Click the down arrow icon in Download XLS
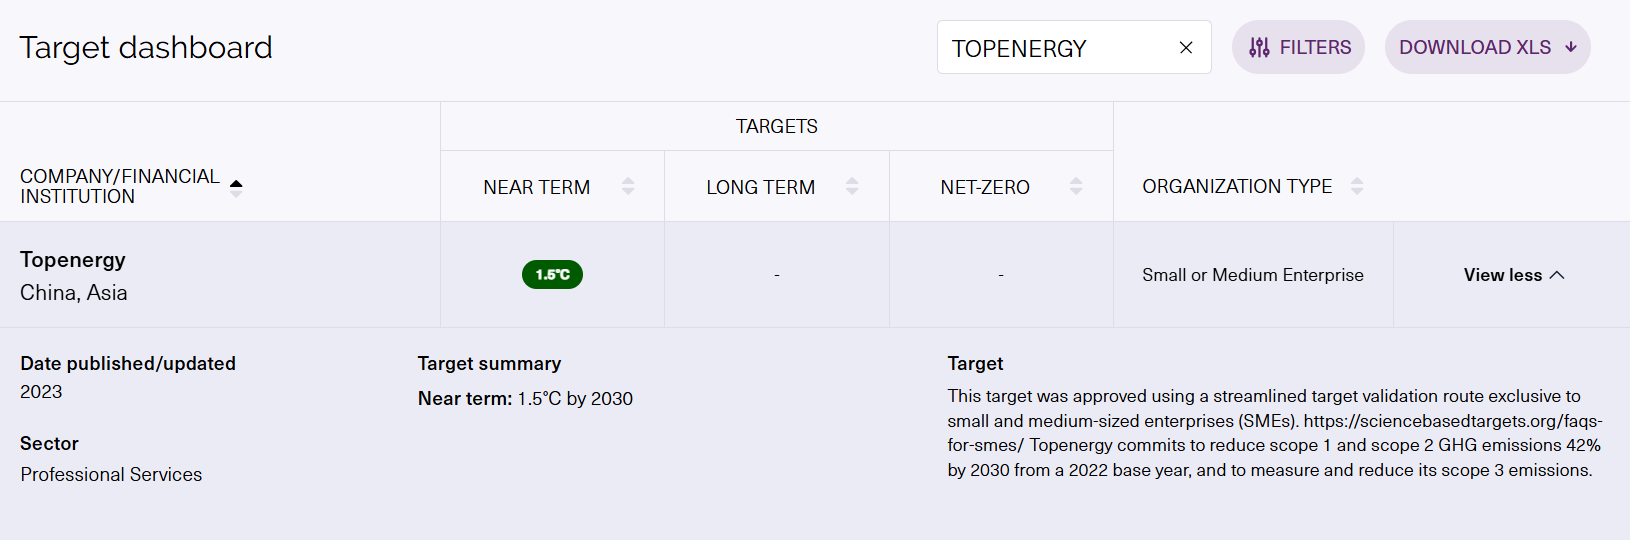The image size is (1630, 540). pos(1571,47)
